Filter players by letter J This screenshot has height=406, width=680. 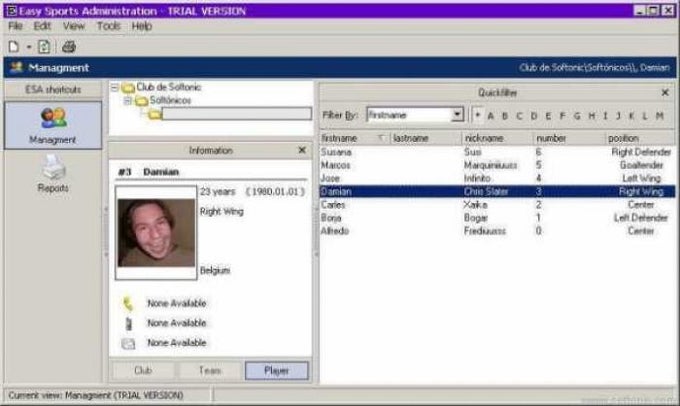(618, 116)
